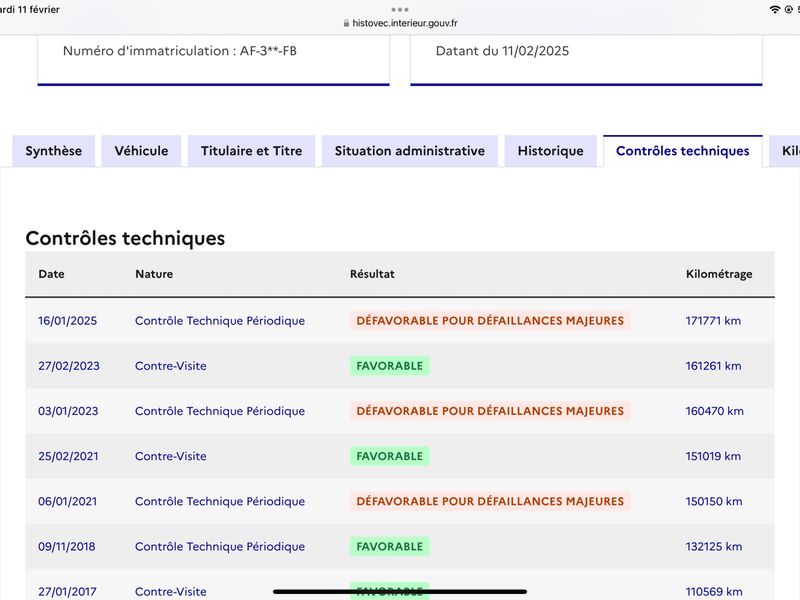Click Contre-Visite in the 27/02/2023 row

click(x=171, y=366)
